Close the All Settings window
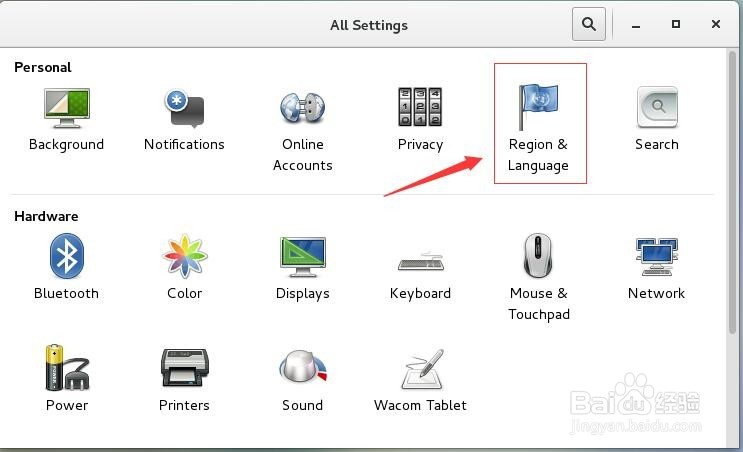The image size is (743, 452). [716, 24]
